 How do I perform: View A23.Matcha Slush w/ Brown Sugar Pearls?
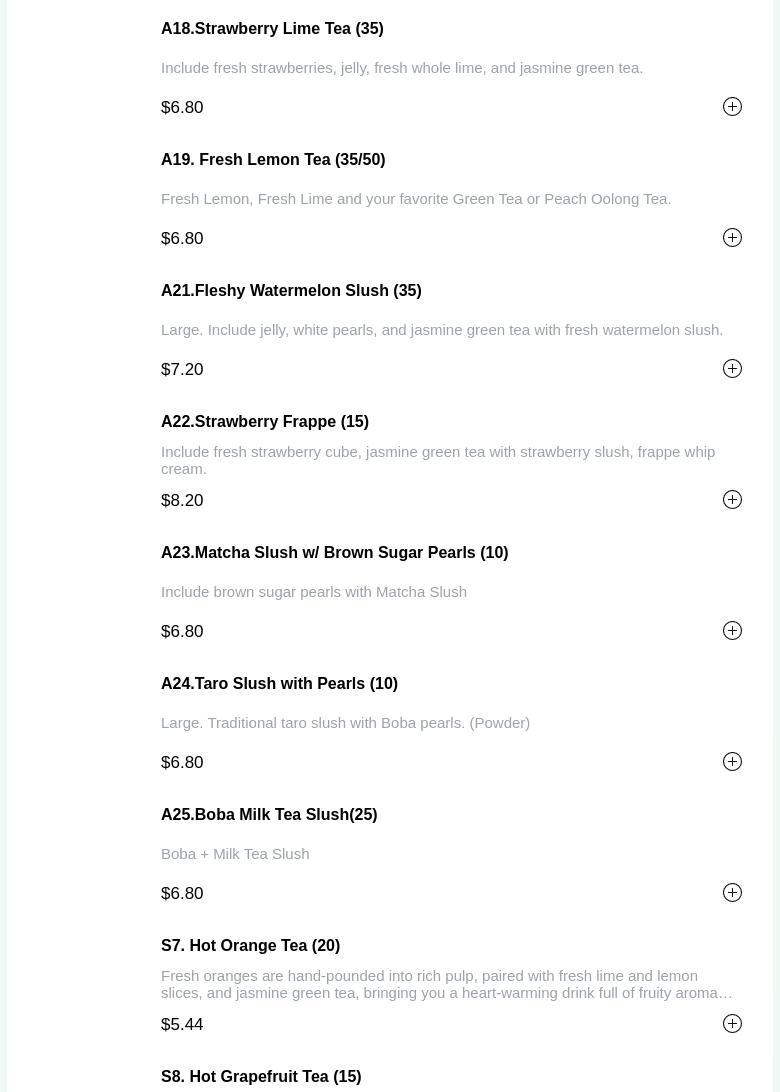point(334,553)
